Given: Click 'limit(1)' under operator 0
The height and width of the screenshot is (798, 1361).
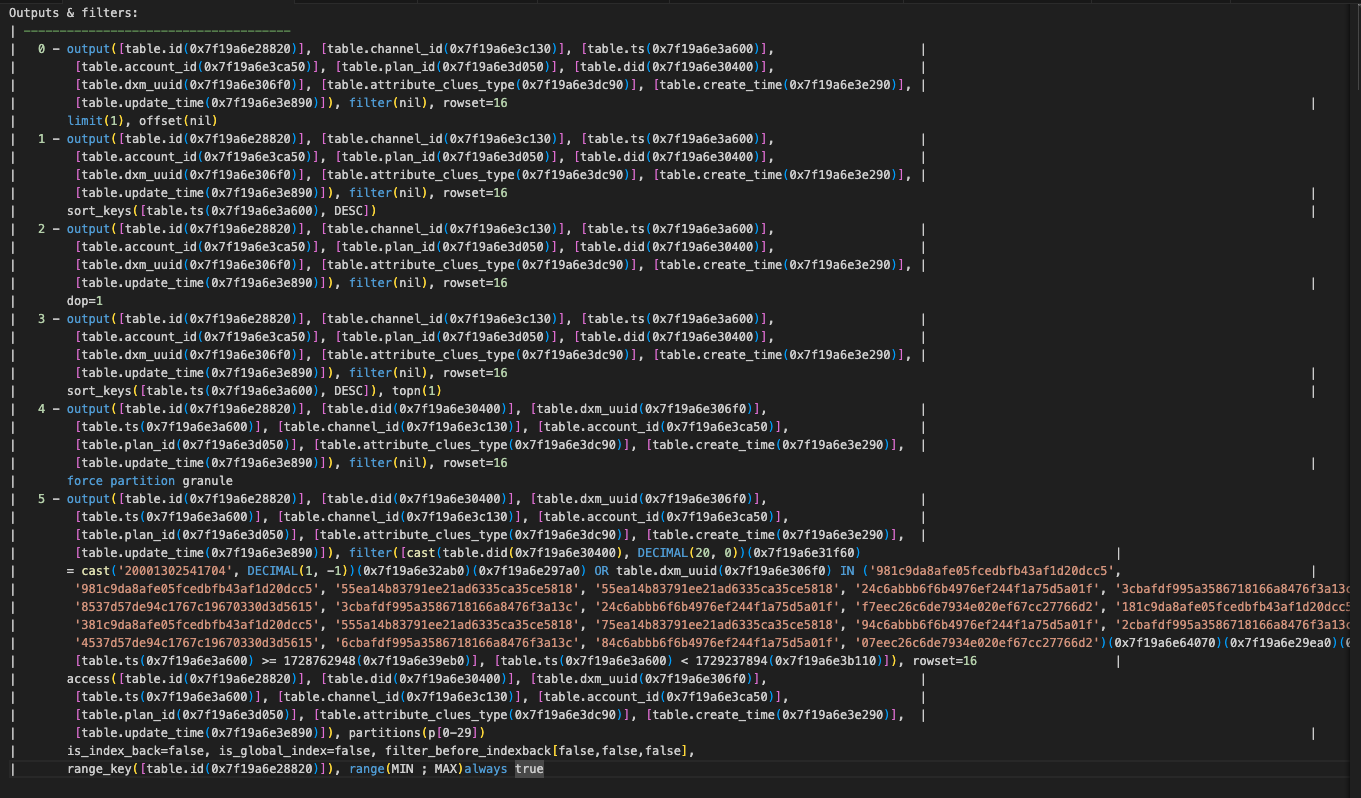Looking at the screenshot, I should pyautogui.click(x=96, y=120).
